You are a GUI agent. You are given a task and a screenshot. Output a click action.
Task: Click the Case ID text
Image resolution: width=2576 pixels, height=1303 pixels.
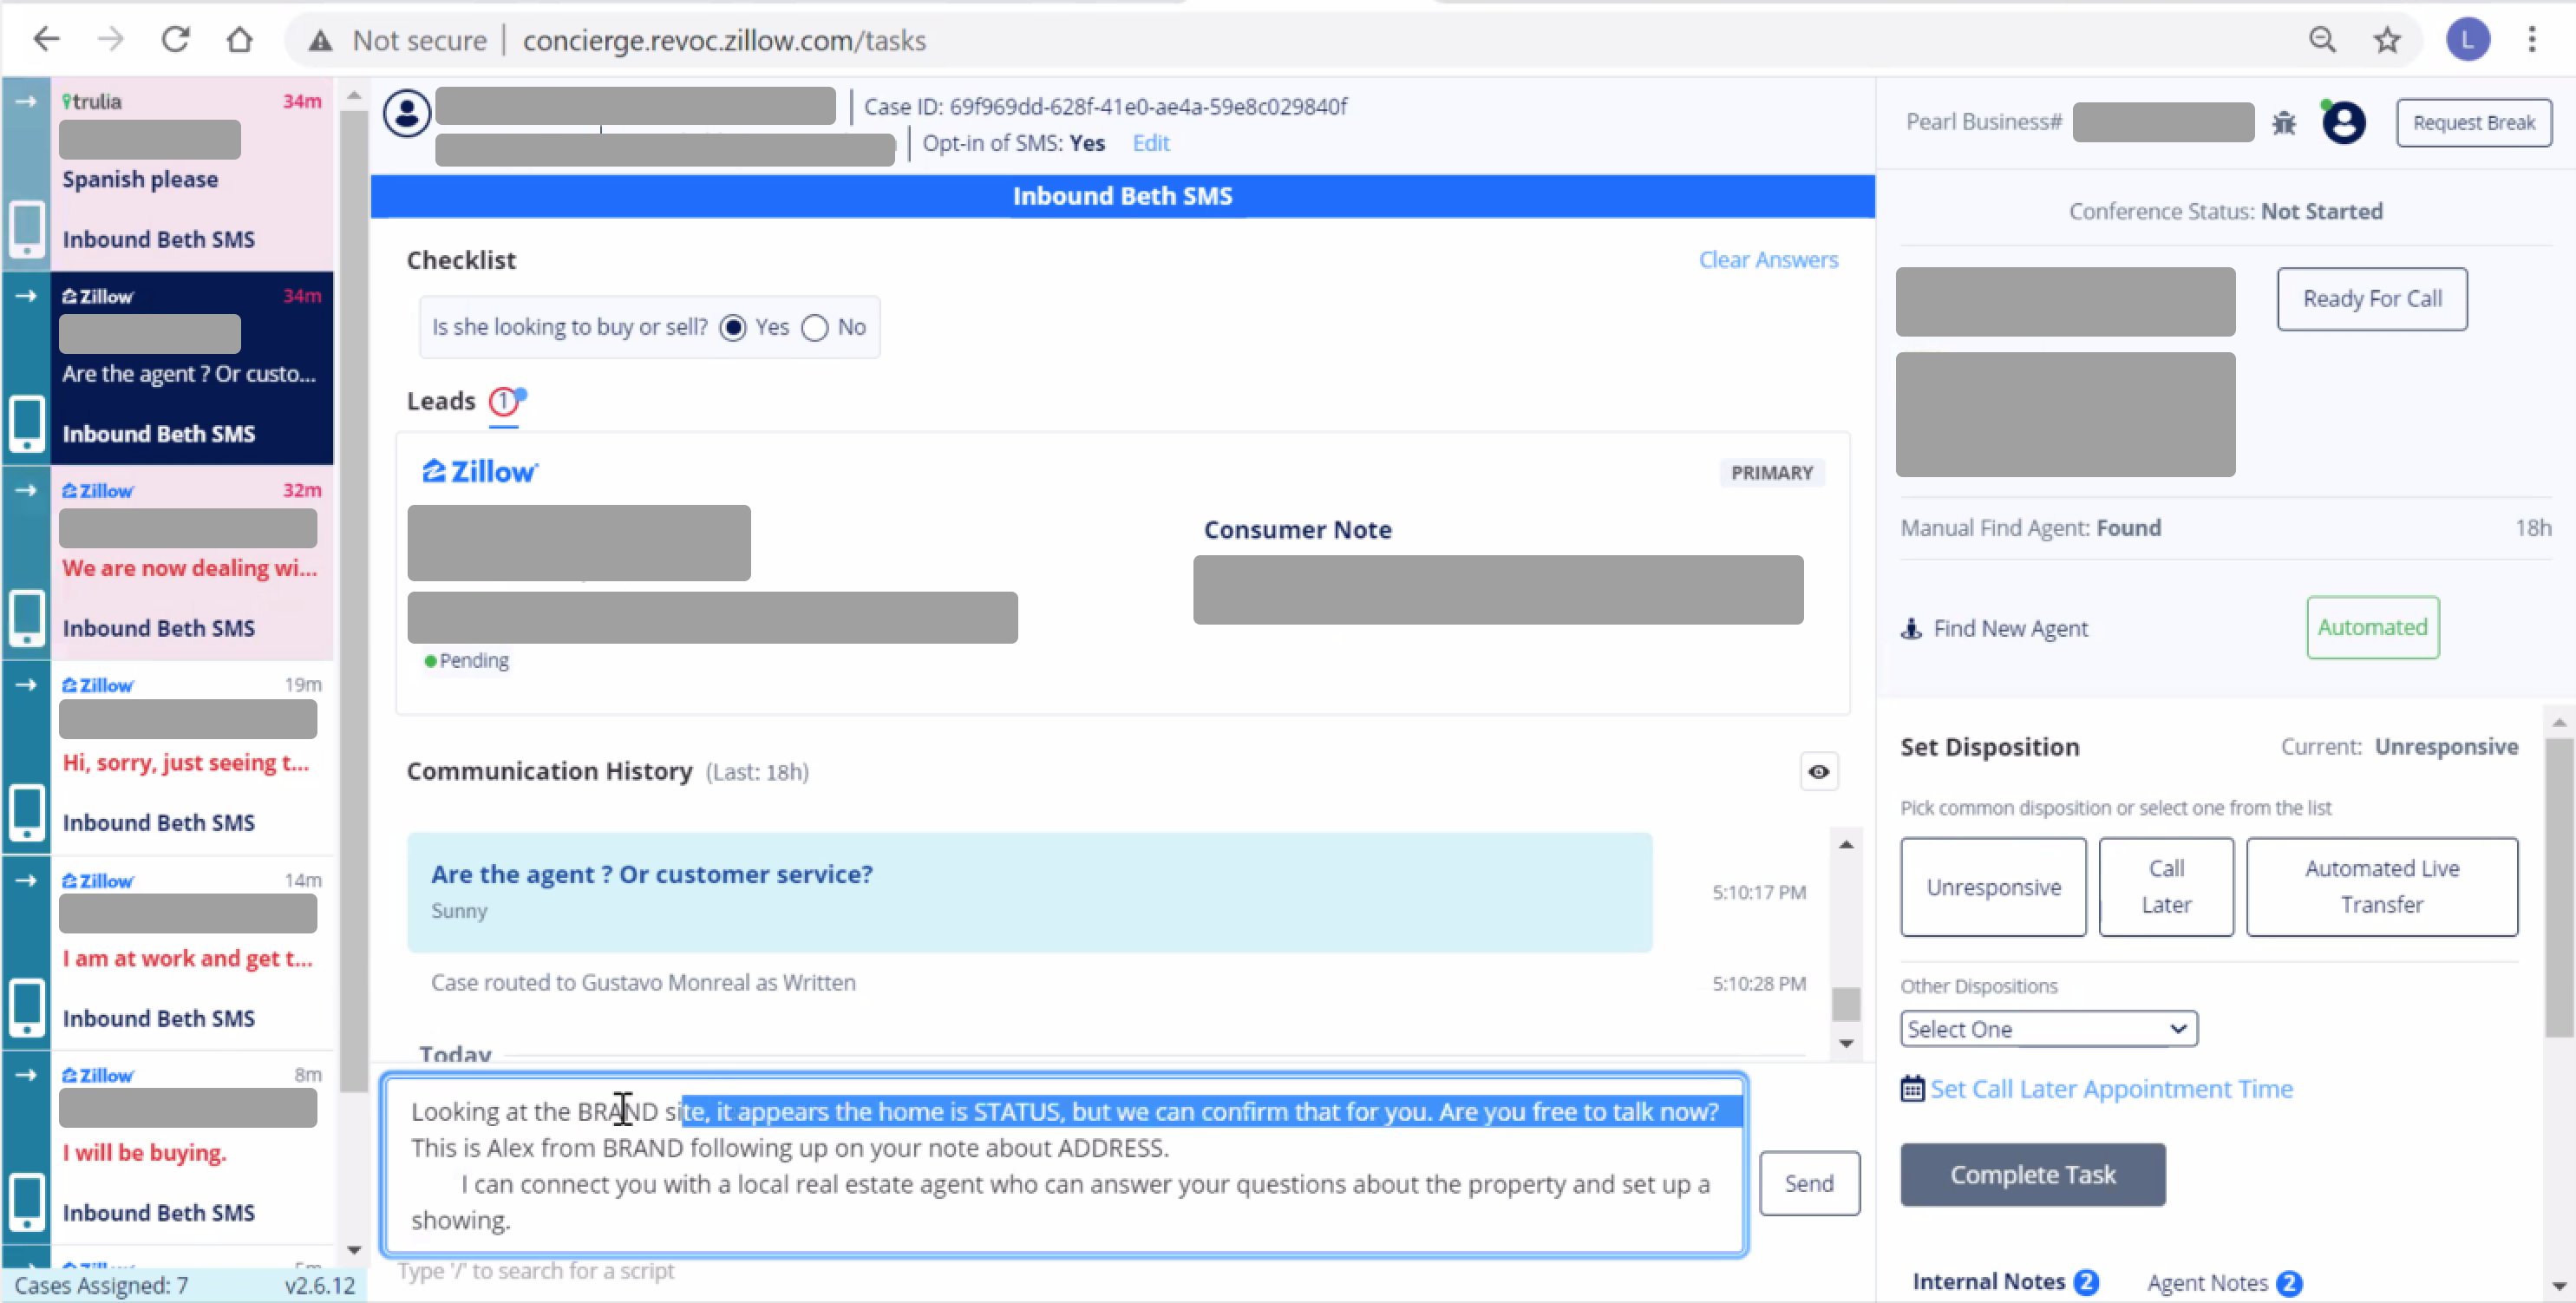[1105, 106]
